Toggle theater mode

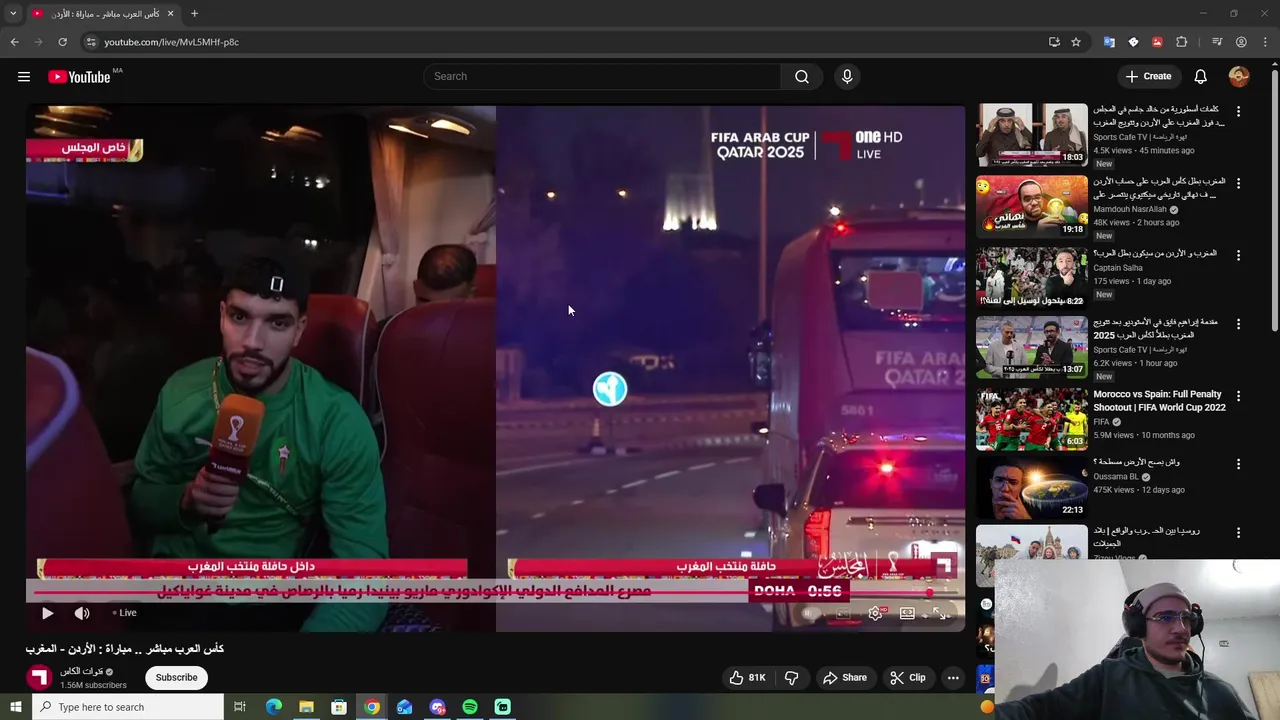tap(907, 613)
